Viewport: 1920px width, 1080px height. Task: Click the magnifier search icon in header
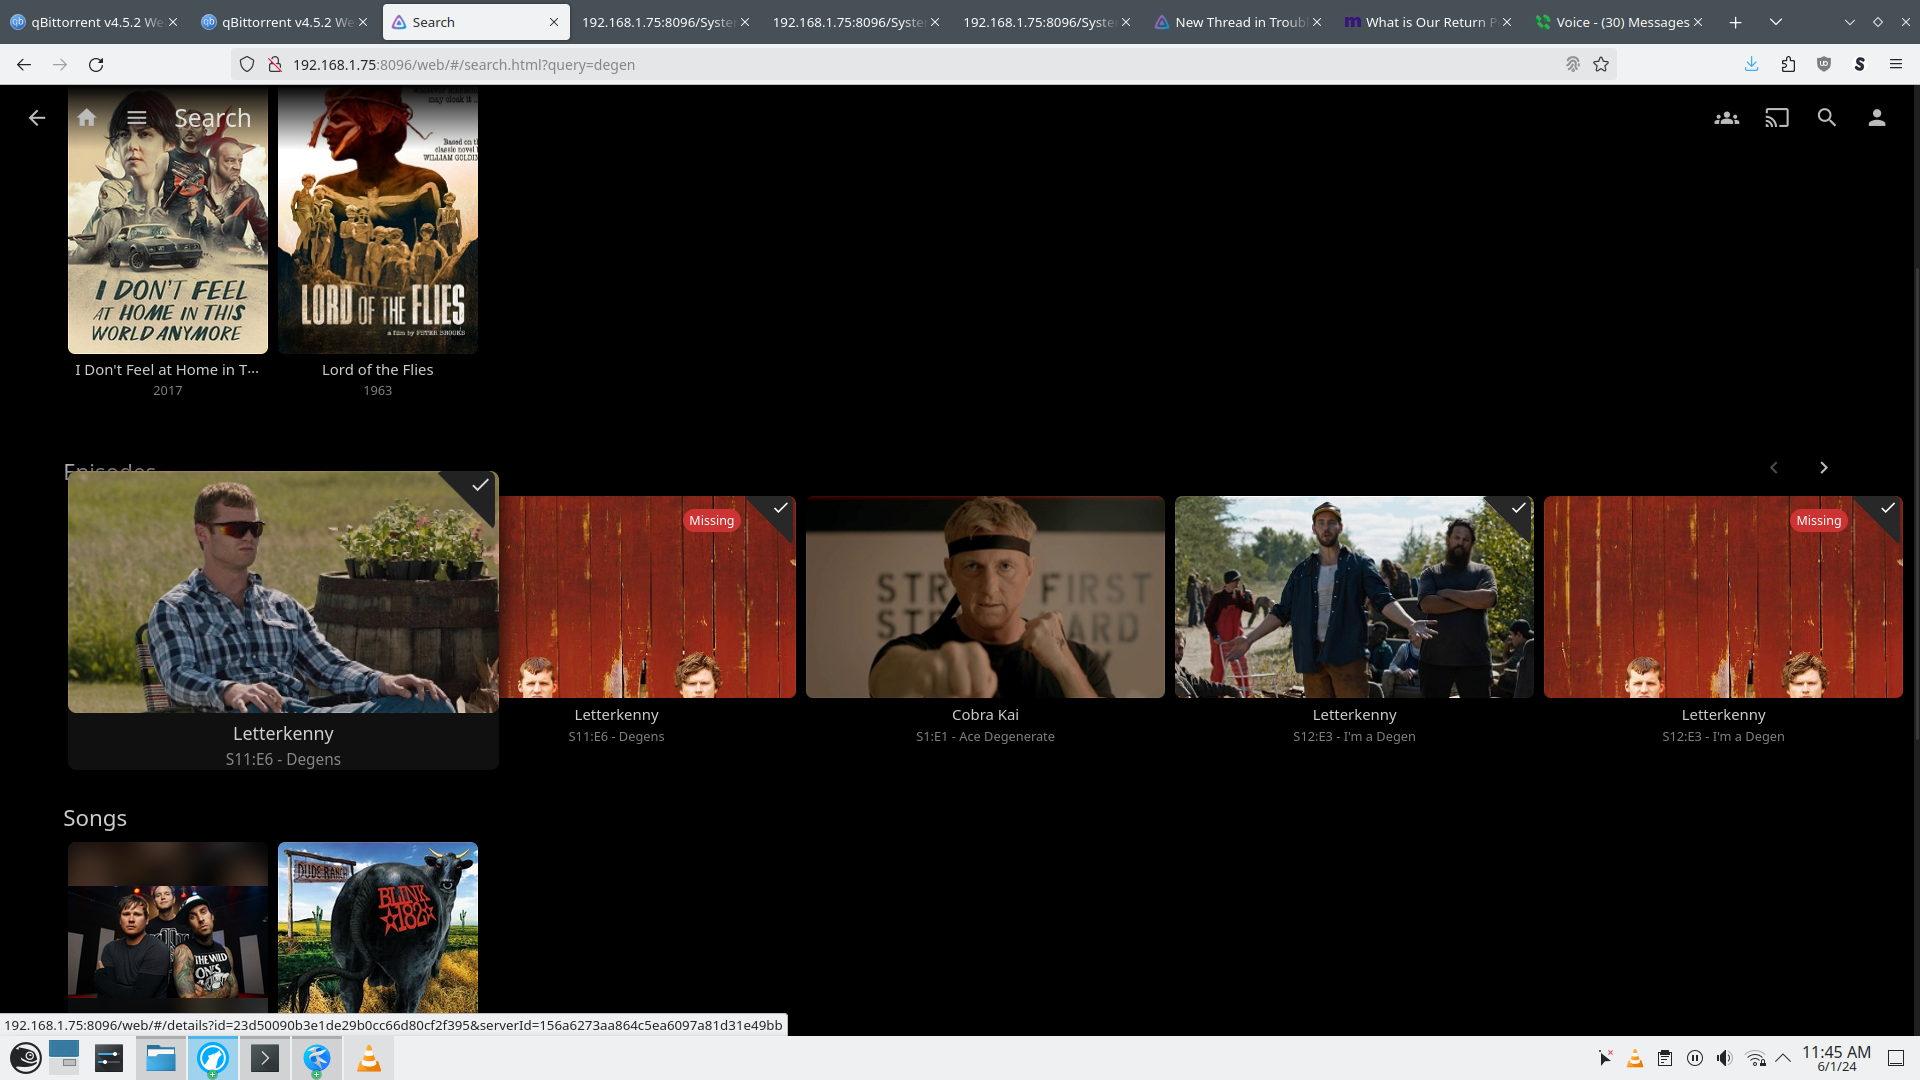coord(1826,118)
